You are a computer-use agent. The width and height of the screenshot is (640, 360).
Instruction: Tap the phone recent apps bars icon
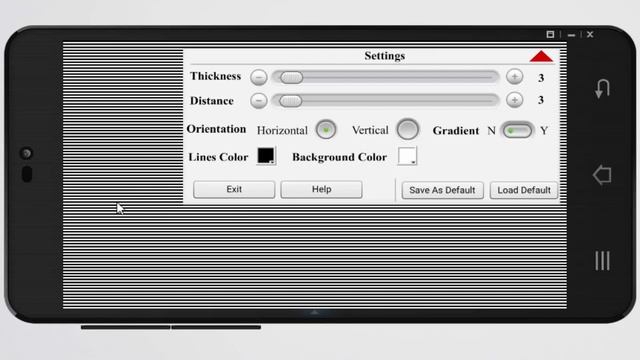[602, 260]
